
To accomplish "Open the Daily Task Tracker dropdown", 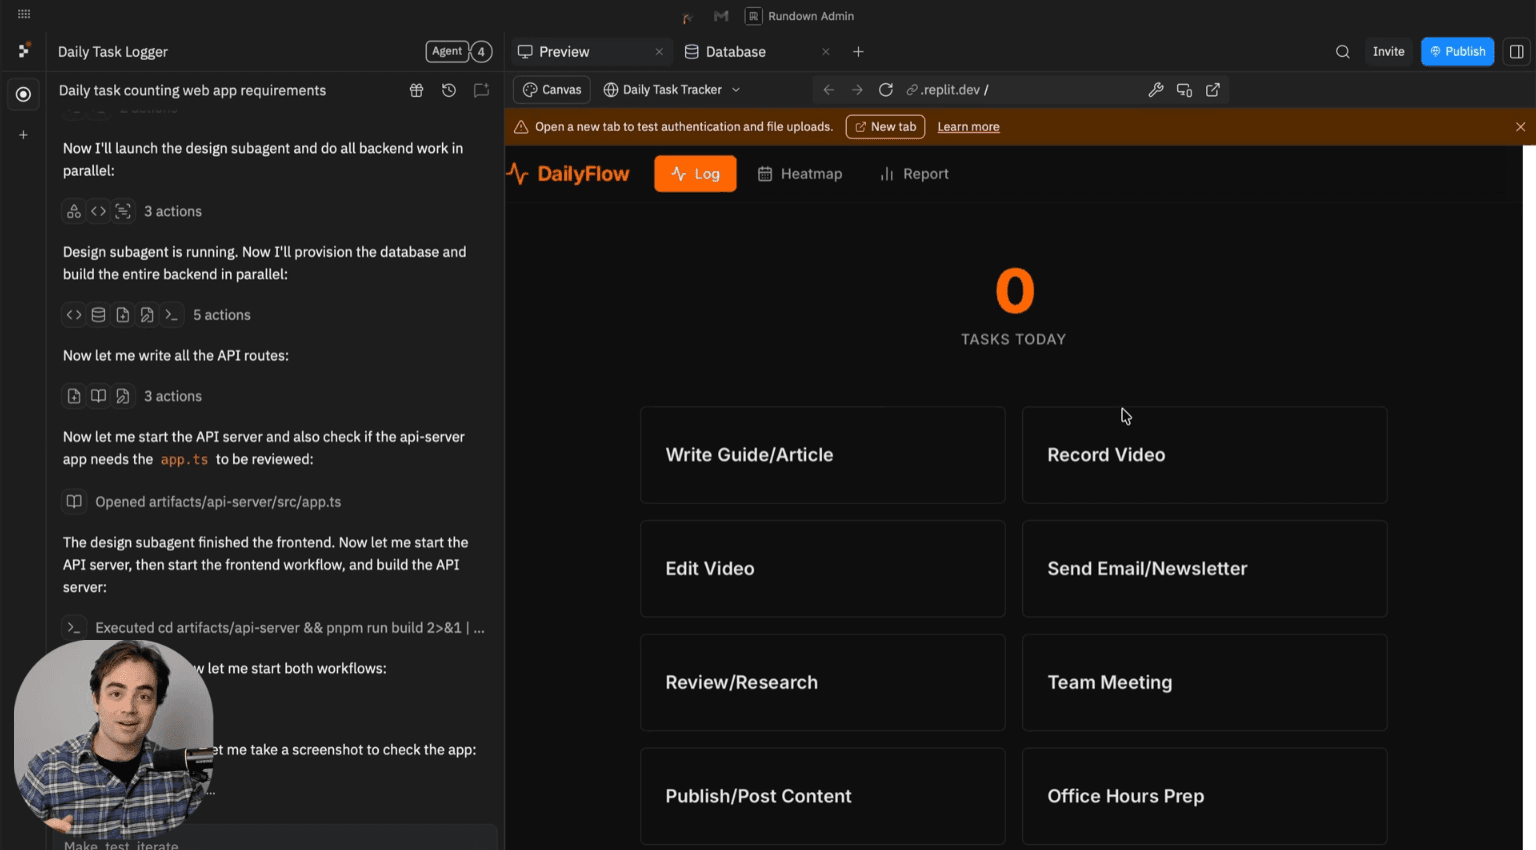I will [671, 89].
